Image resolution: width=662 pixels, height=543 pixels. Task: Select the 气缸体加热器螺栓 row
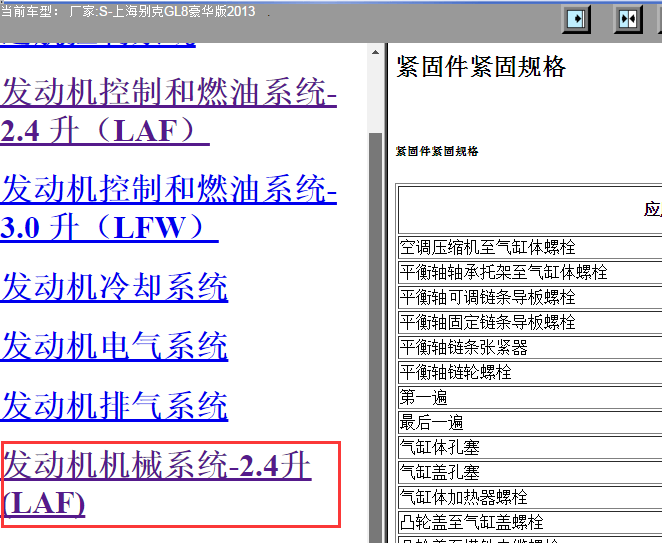tap(530, 497)
